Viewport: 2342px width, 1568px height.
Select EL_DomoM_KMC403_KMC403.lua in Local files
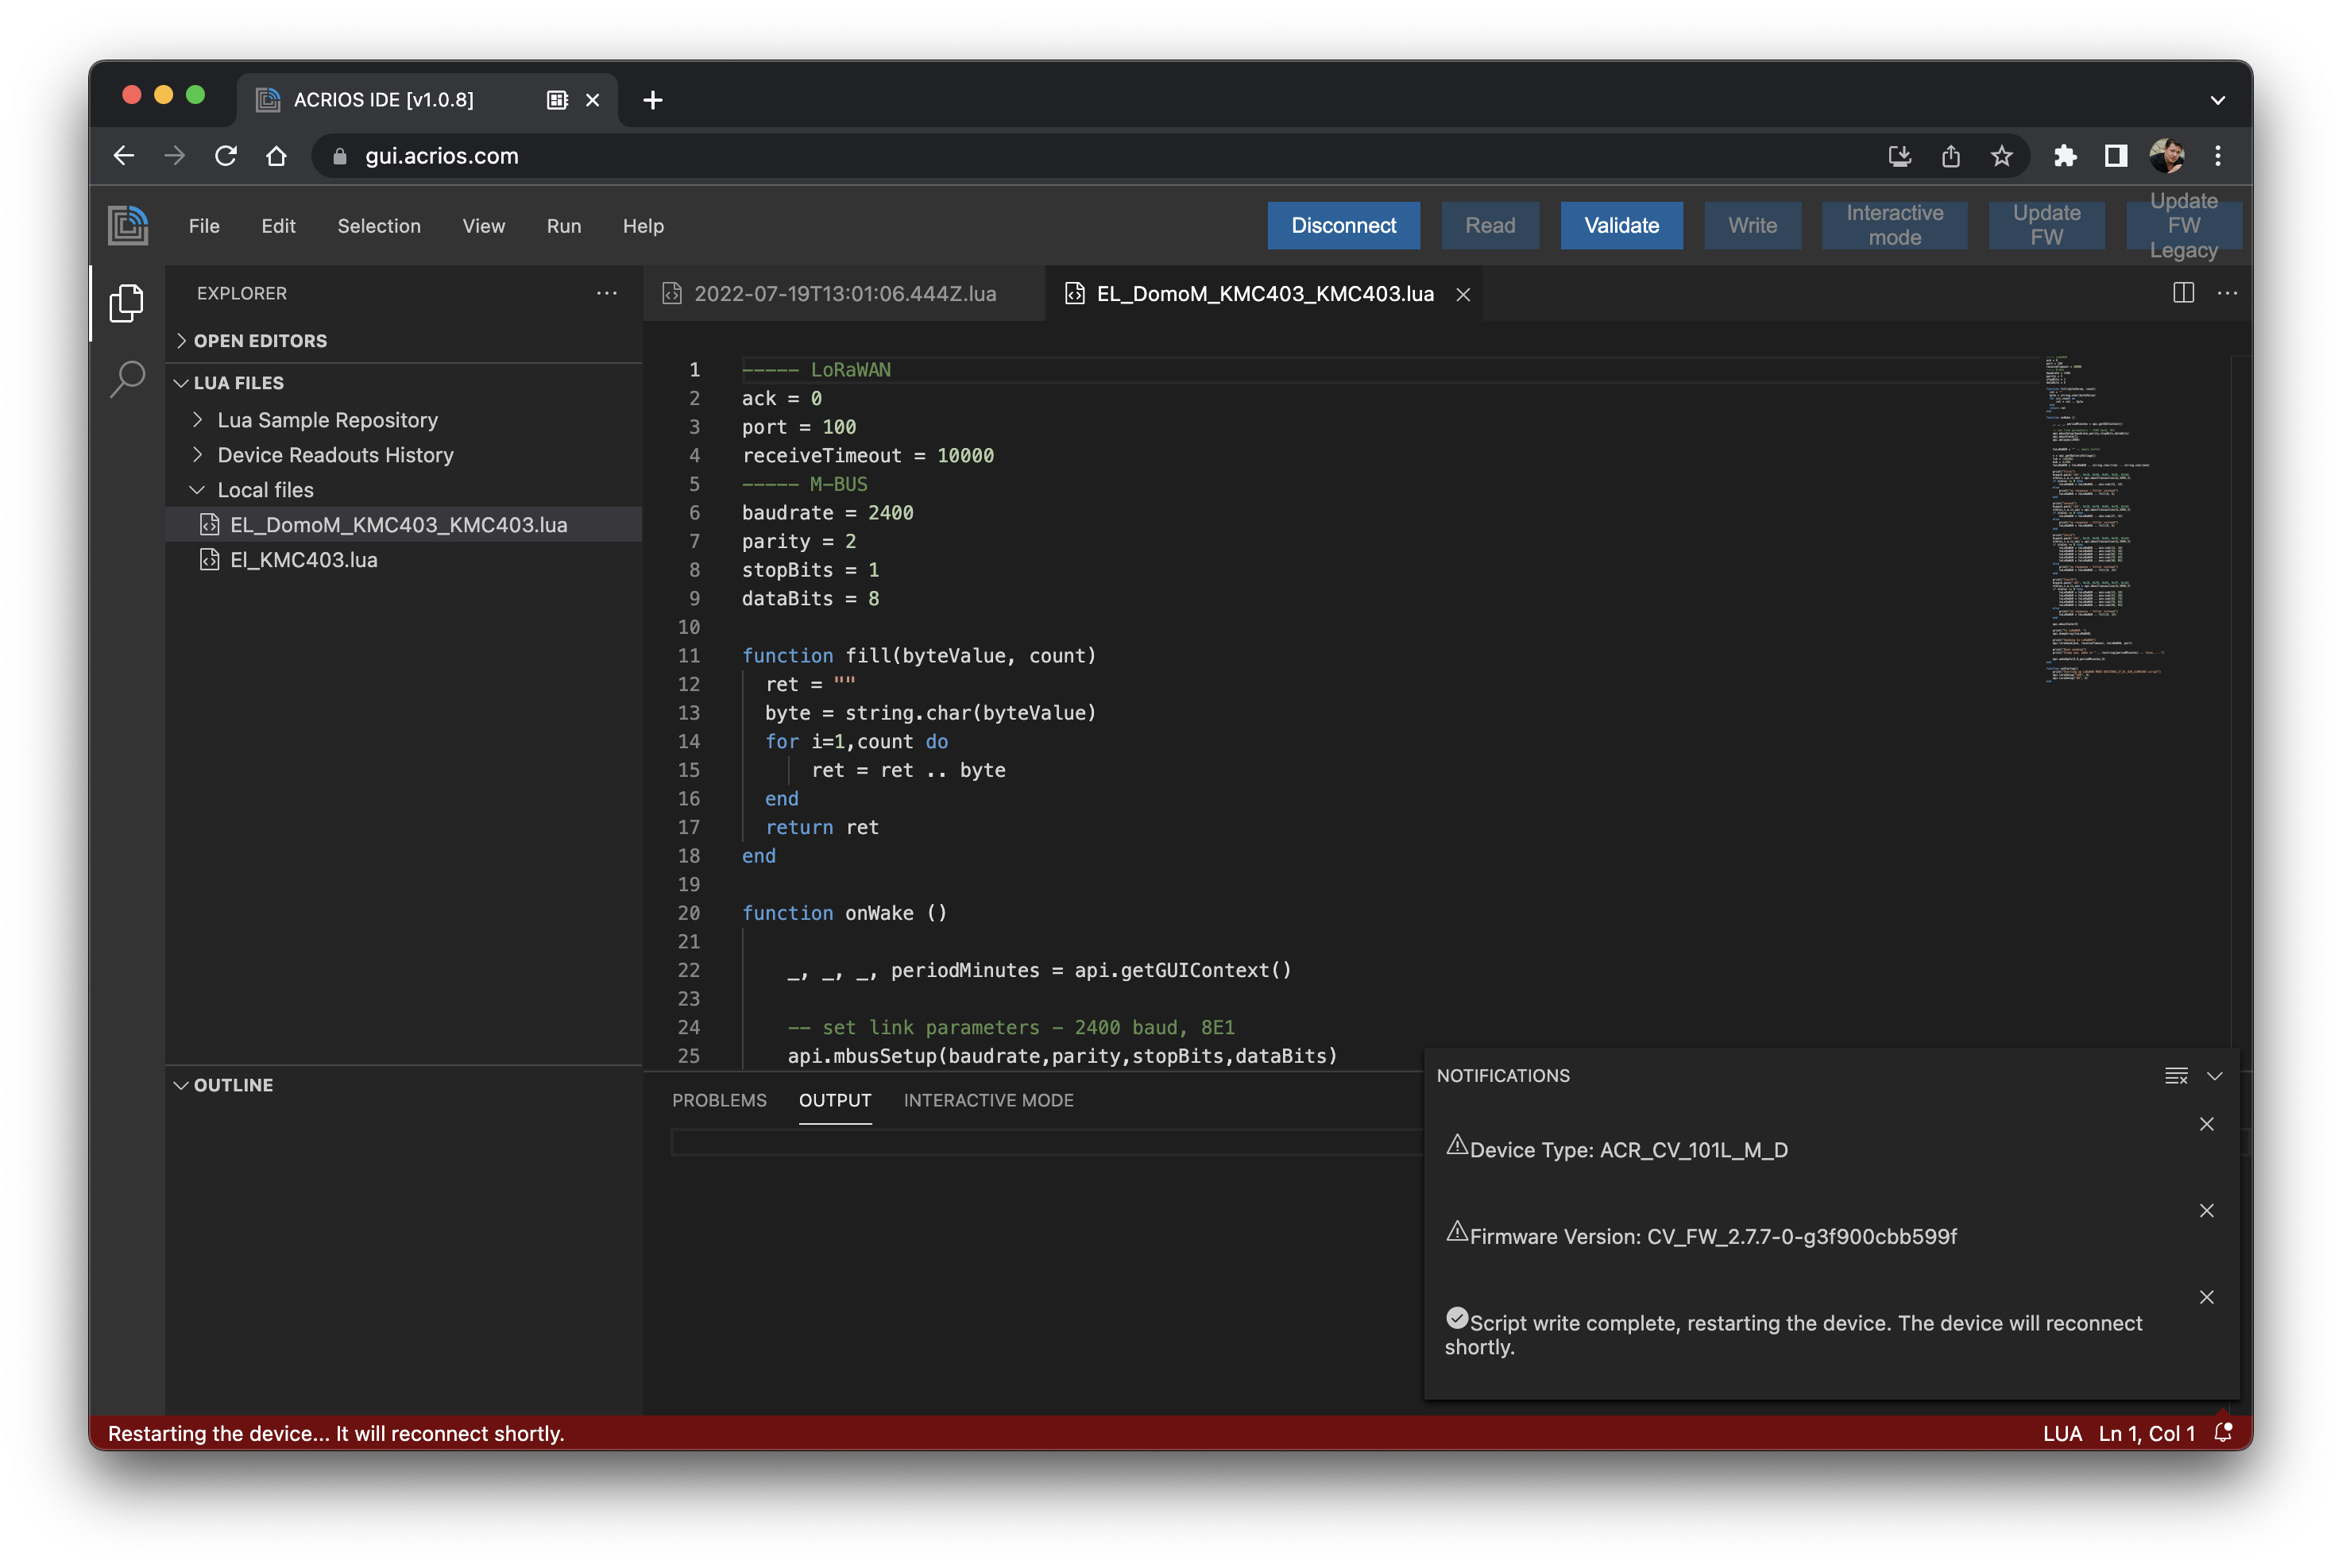[x=404, y=525]
